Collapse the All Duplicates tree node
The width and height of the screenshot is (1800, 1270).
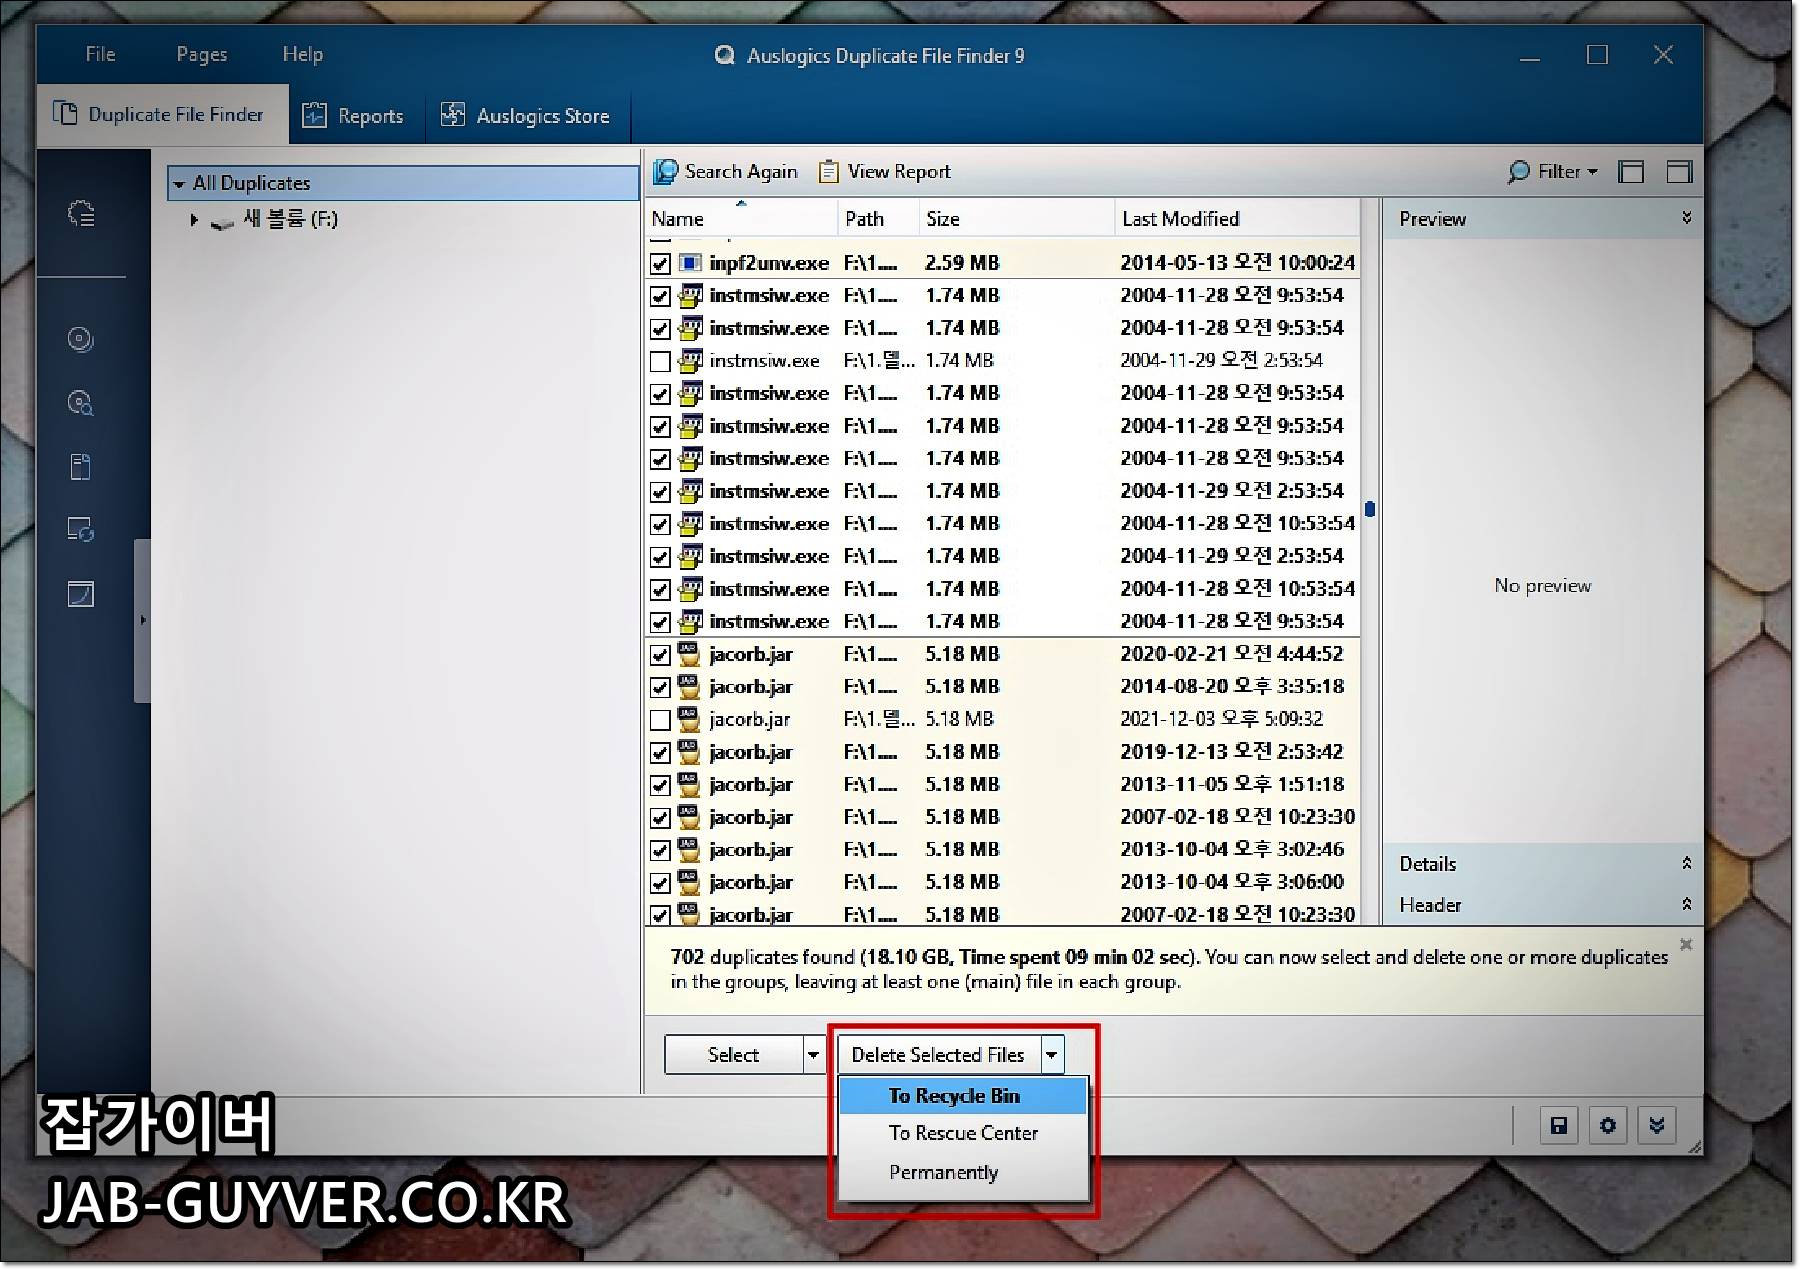[x=179, y=184]
